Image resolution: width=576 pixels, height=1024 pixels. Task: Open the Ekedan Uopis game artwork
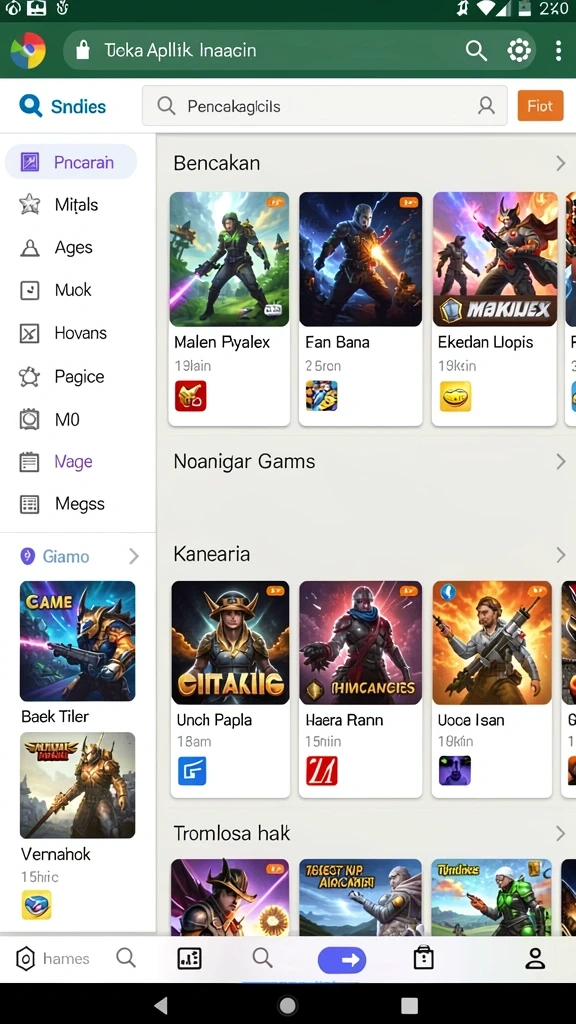coord(495,259)
